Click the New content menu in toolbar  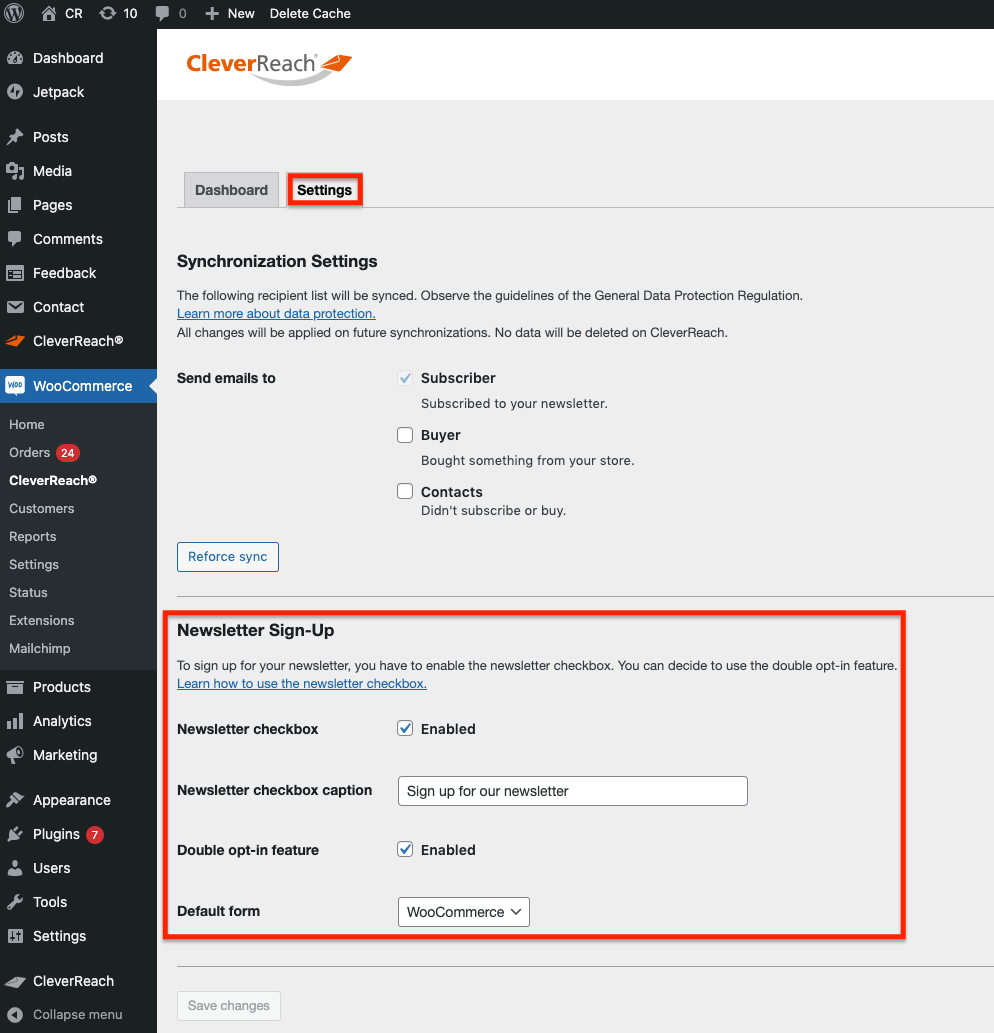point(229,14)
